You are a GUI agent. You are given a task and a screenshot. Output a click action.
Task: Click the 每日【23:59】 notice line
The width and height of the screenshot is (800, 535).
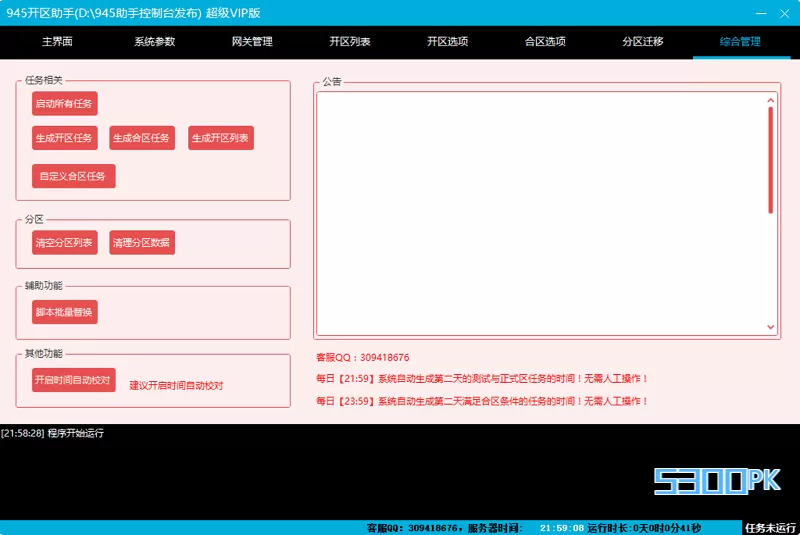click(x=482, y=401)
